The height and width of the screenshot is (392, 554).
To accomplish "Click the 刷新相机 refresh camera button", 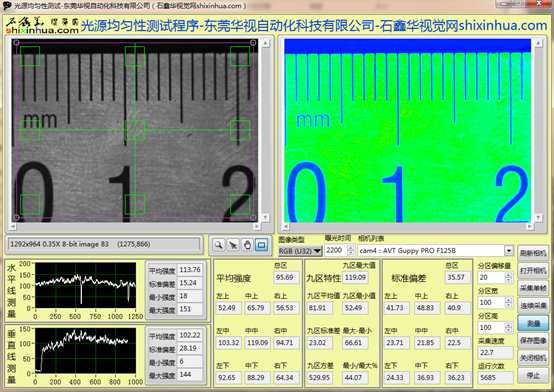I will point(533,253).
